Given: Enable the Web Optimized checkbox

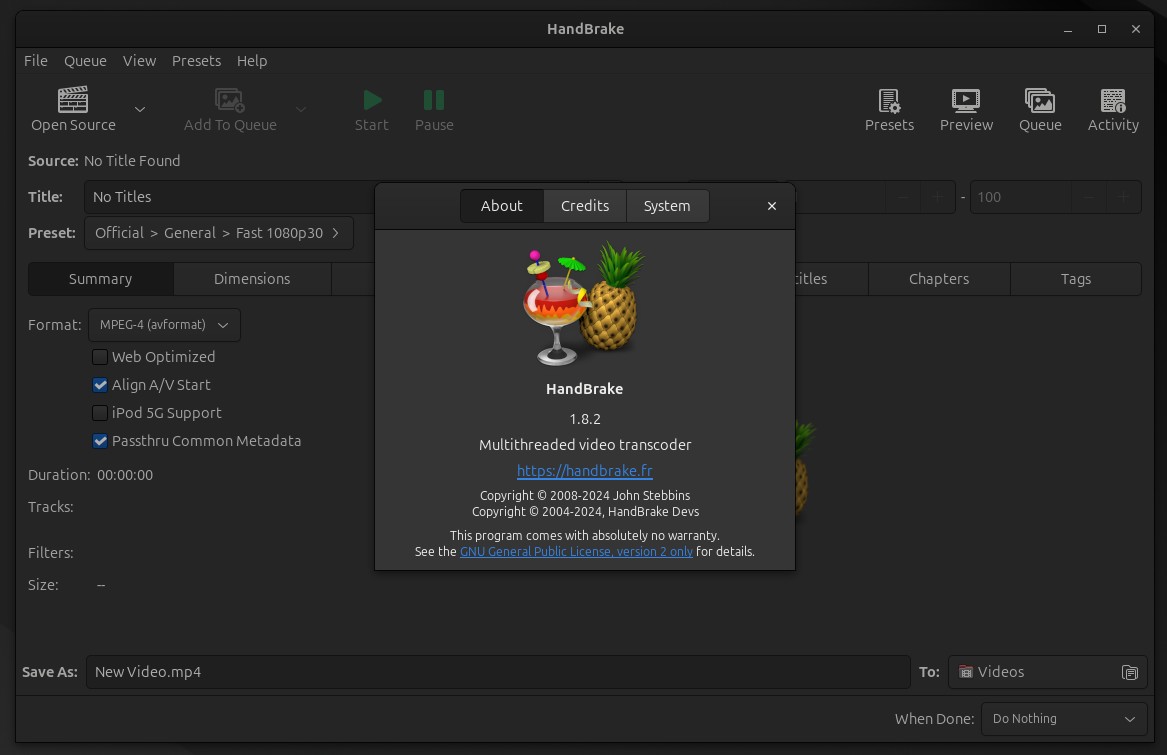Looking at the screenshot, I should point(100,357).
